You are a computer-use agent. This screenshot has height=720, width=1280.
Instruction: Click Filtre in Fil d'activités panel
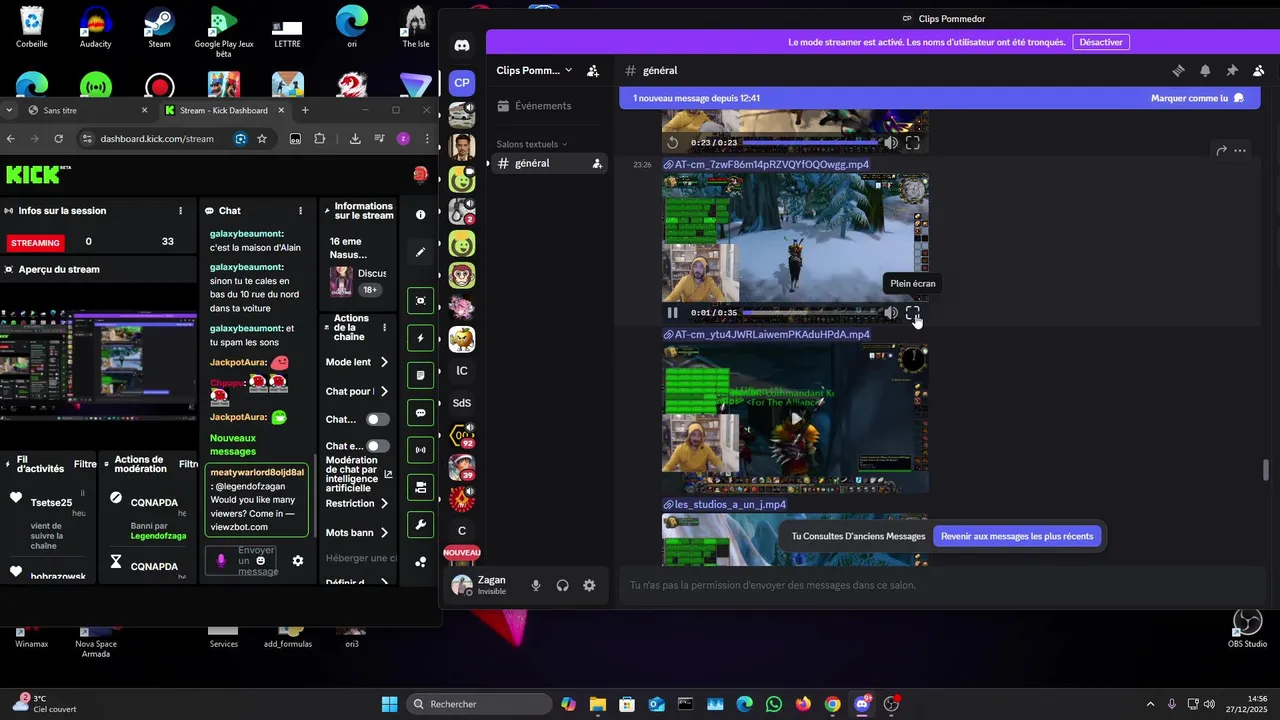(85, 464)
